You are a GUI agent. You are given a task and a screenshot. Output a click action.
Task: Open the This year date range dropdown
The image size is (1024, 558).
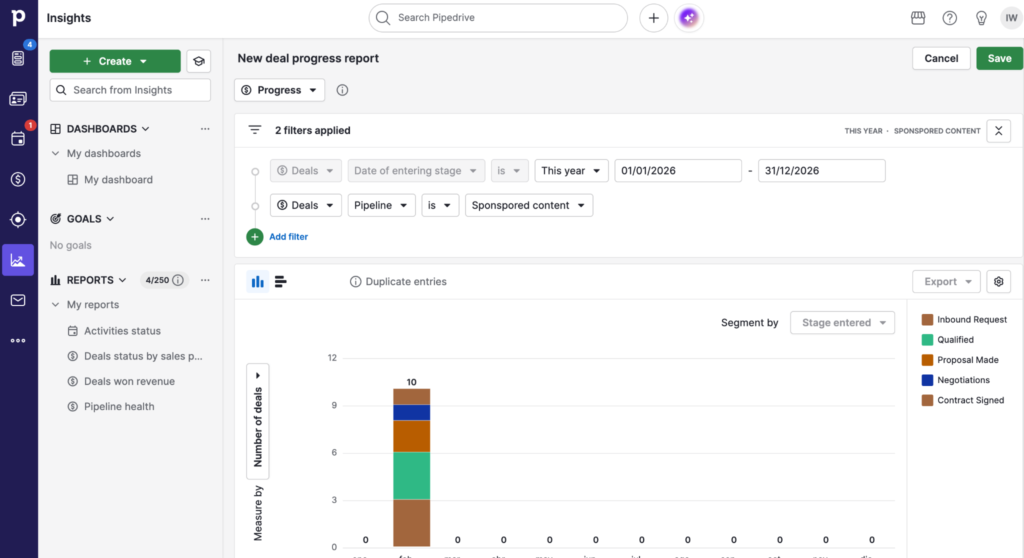point(571,171)
